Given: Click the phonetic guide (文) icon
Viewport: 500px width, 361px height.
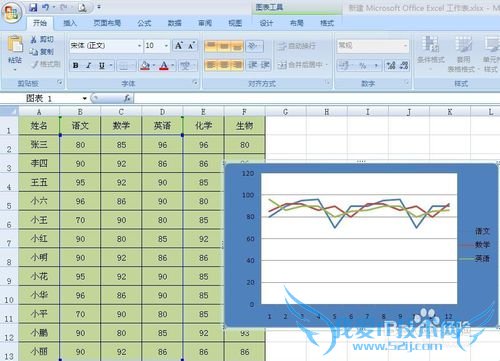Looking at the screenshot, I should tap(185, 65).
